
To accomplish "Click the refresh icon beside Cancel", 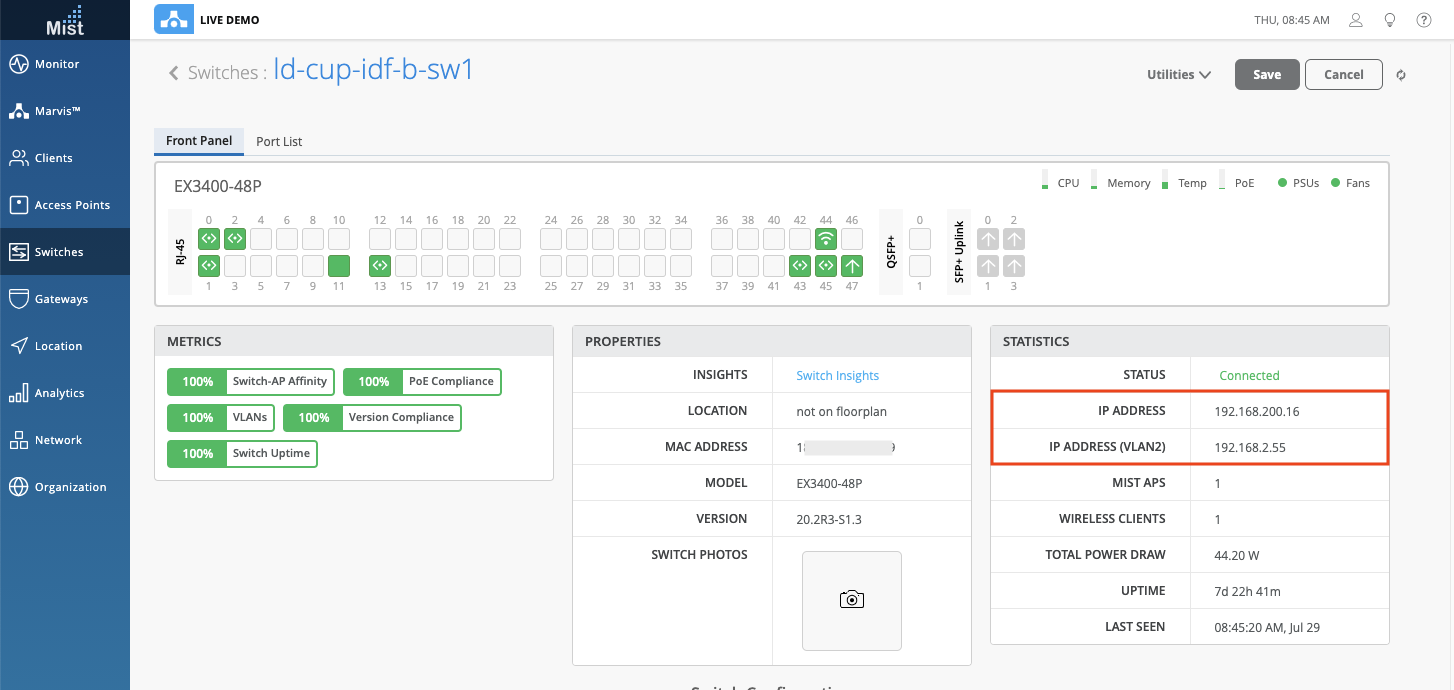I will coord(1401,75).
